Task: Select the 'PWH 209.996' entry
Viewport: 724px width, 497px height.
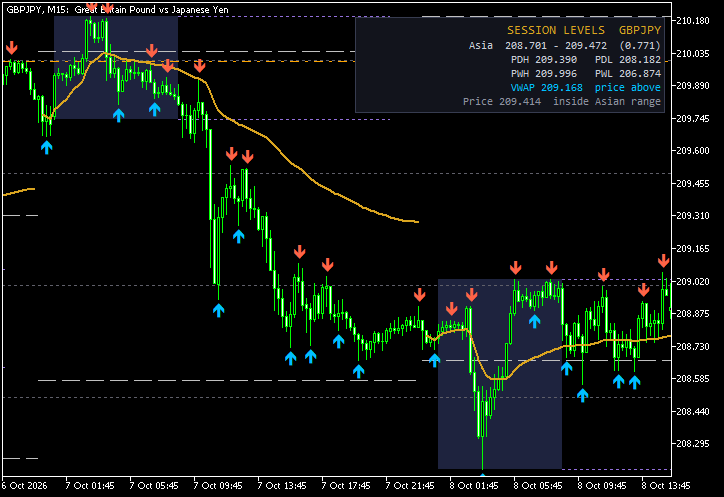Action: coord(544,73)
